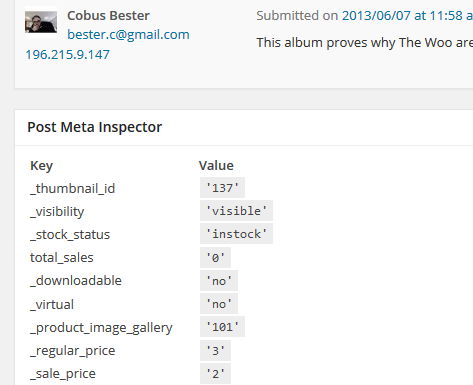
Task: Click the _thumbnail_id key label
Action: click(x=72, y=189)
